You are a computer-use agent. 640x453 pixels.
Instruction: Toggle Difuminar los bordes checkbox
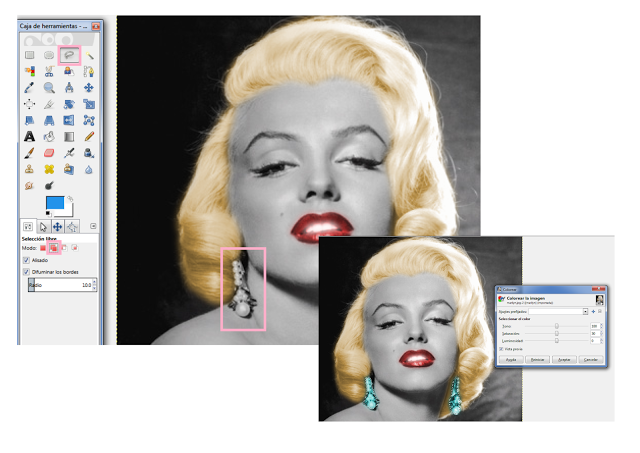click(27, 272)
